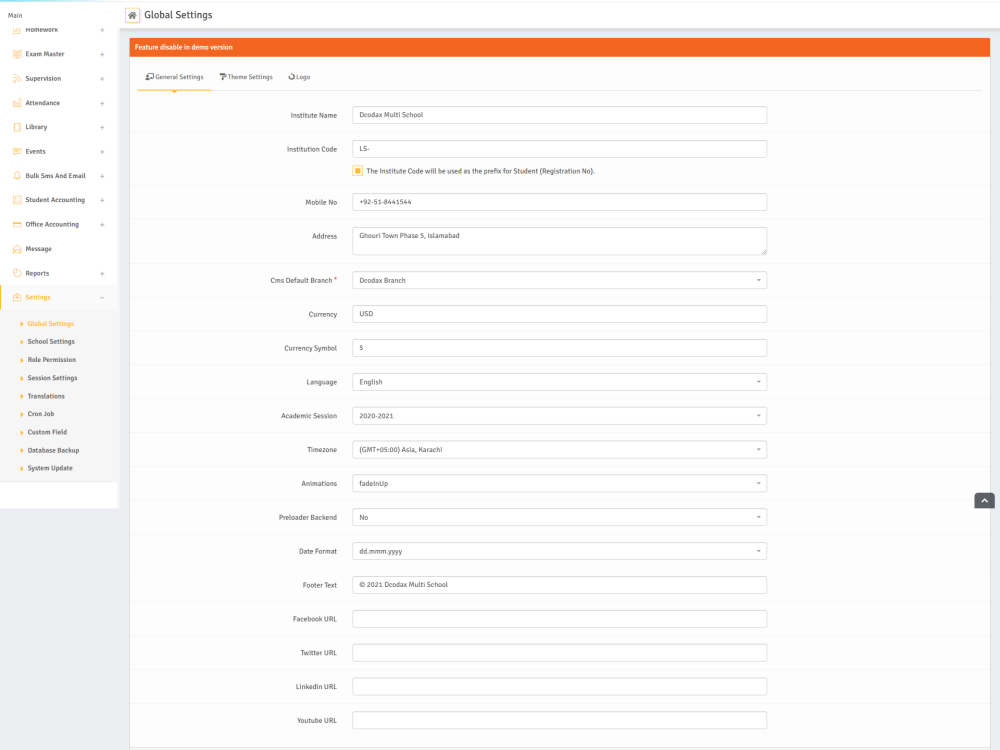
Task: Open System Update submenu item
Action: click(50, 468)
